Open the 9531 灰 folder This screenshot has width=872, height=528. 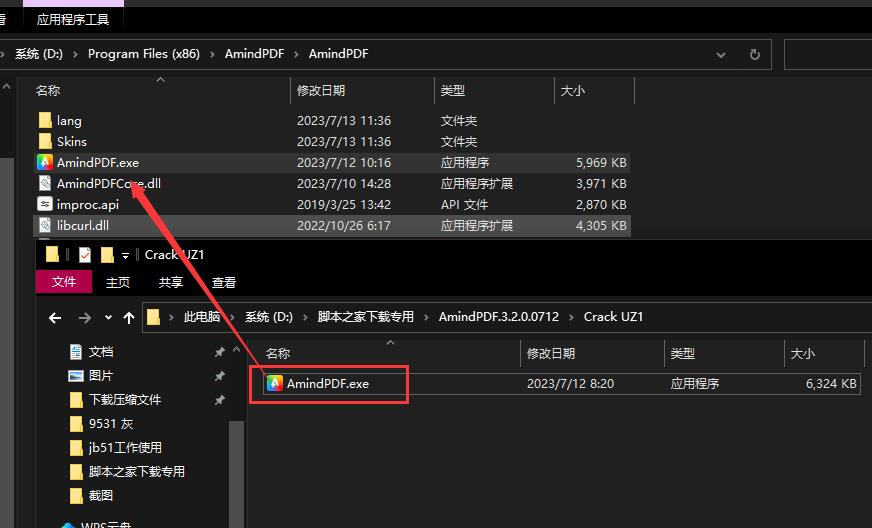tap(111, 423)
